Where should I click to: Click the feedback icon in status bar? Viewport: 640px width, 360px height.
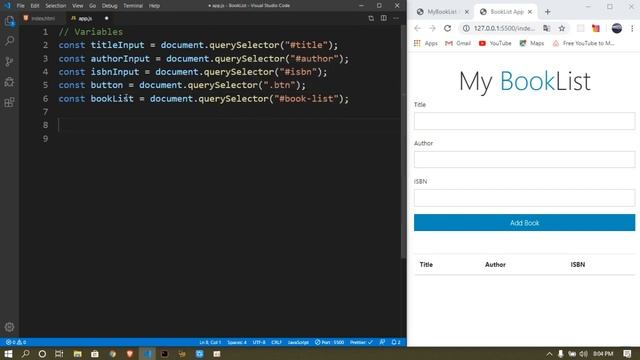[382, 342]
